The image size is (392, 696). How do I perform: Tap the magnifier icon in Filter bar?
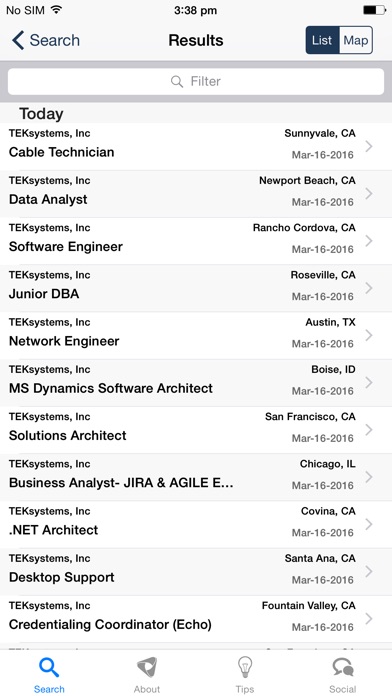pos(177,82)
